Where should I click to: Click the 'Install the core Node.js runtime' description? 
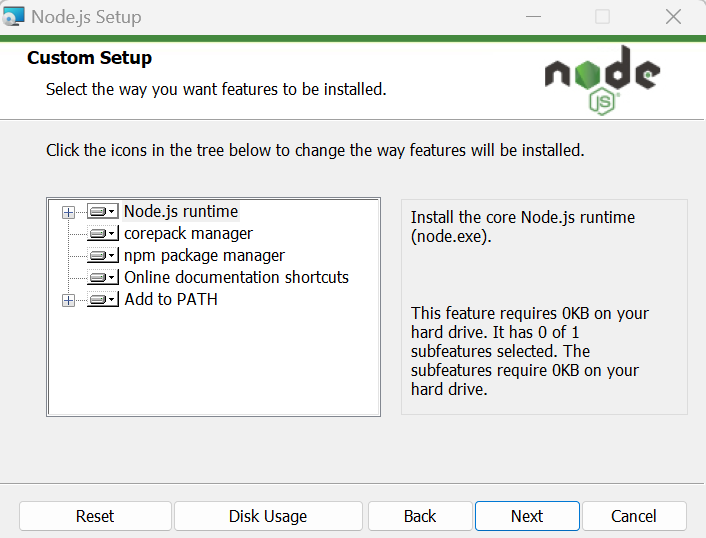[523, 226]
